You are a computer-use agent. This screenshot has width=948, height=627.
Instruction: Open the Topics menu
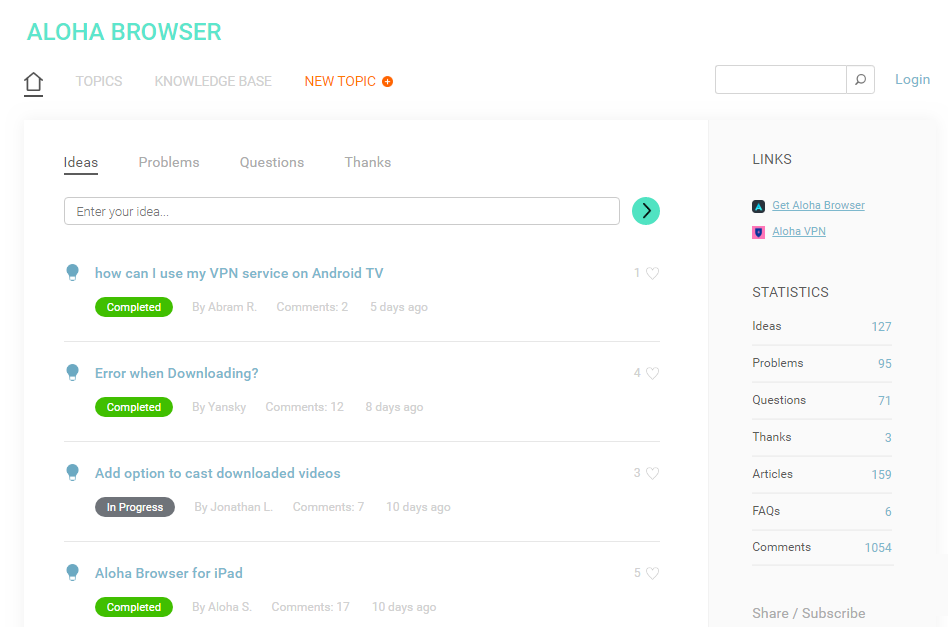click(x=99, y=81)
